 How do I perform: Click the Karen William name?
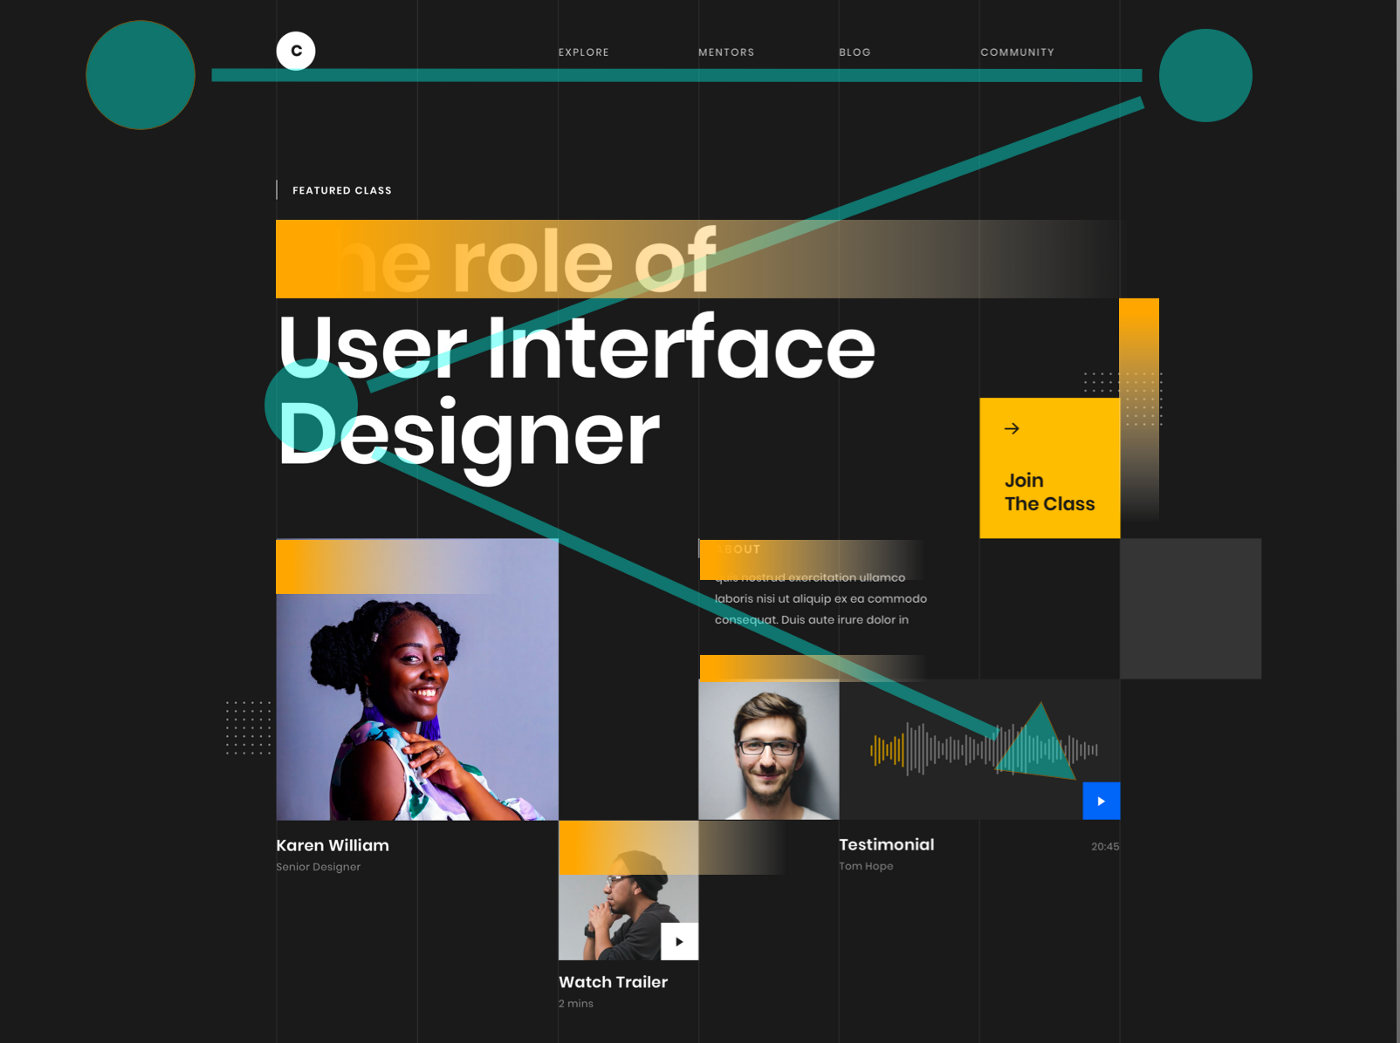point(332,845)
